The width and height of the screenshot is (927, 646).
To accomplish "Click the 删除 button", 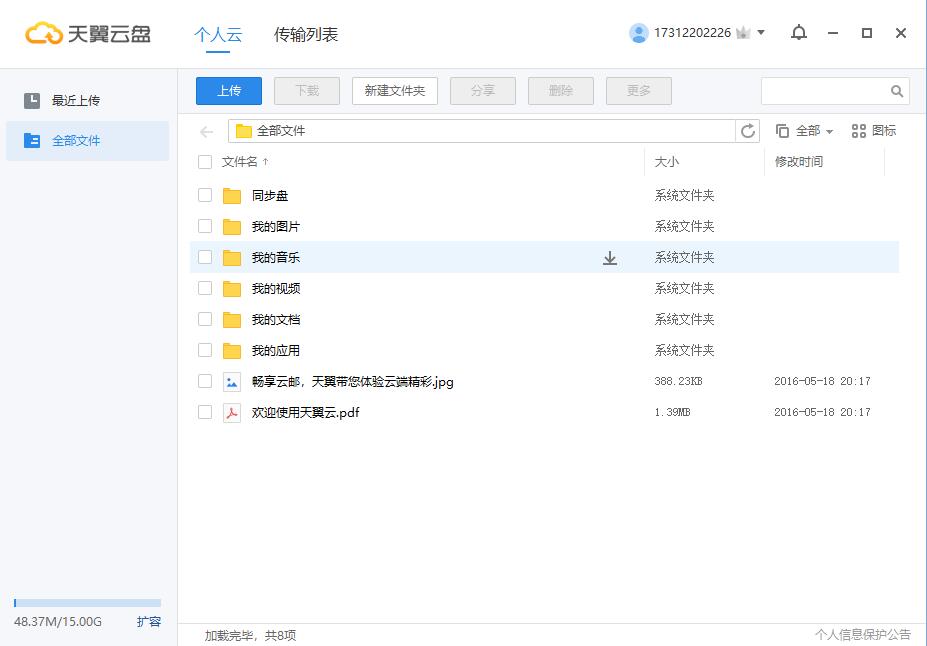I will click(561, 91).
